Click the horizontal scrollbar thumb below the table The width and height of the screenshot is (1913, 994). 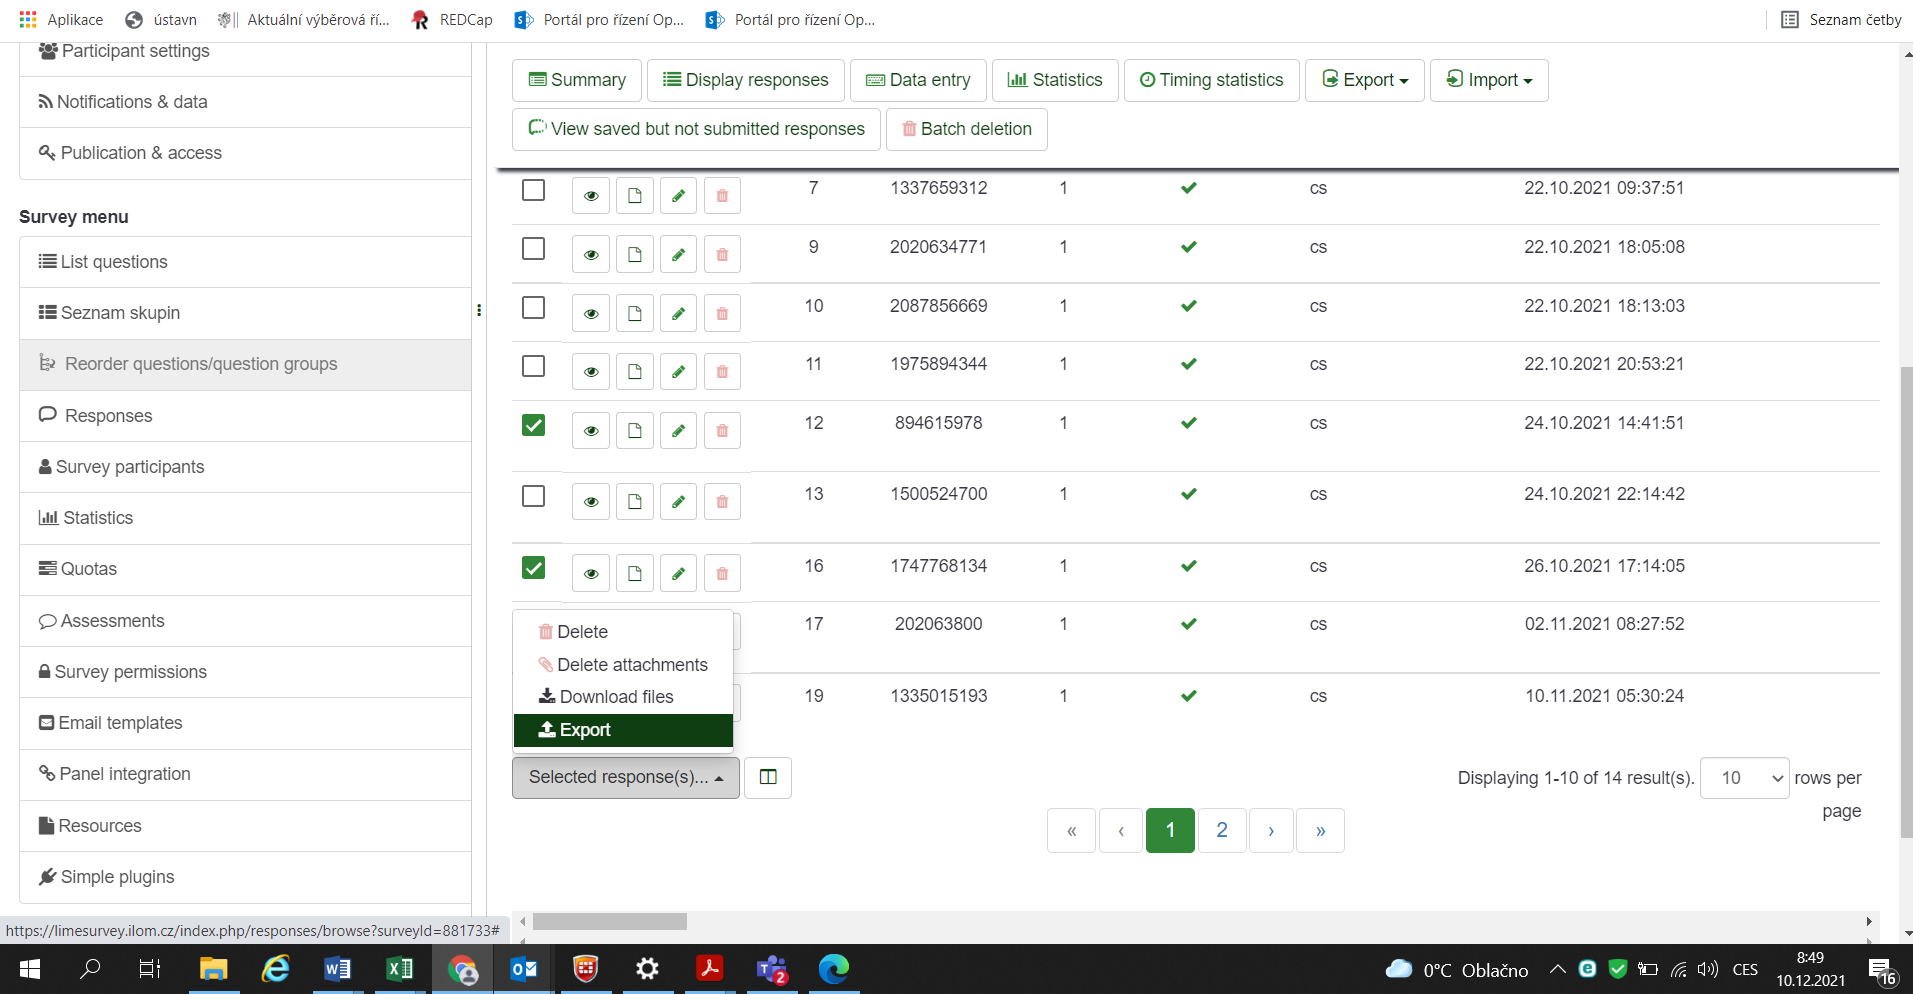pos(609,922)
